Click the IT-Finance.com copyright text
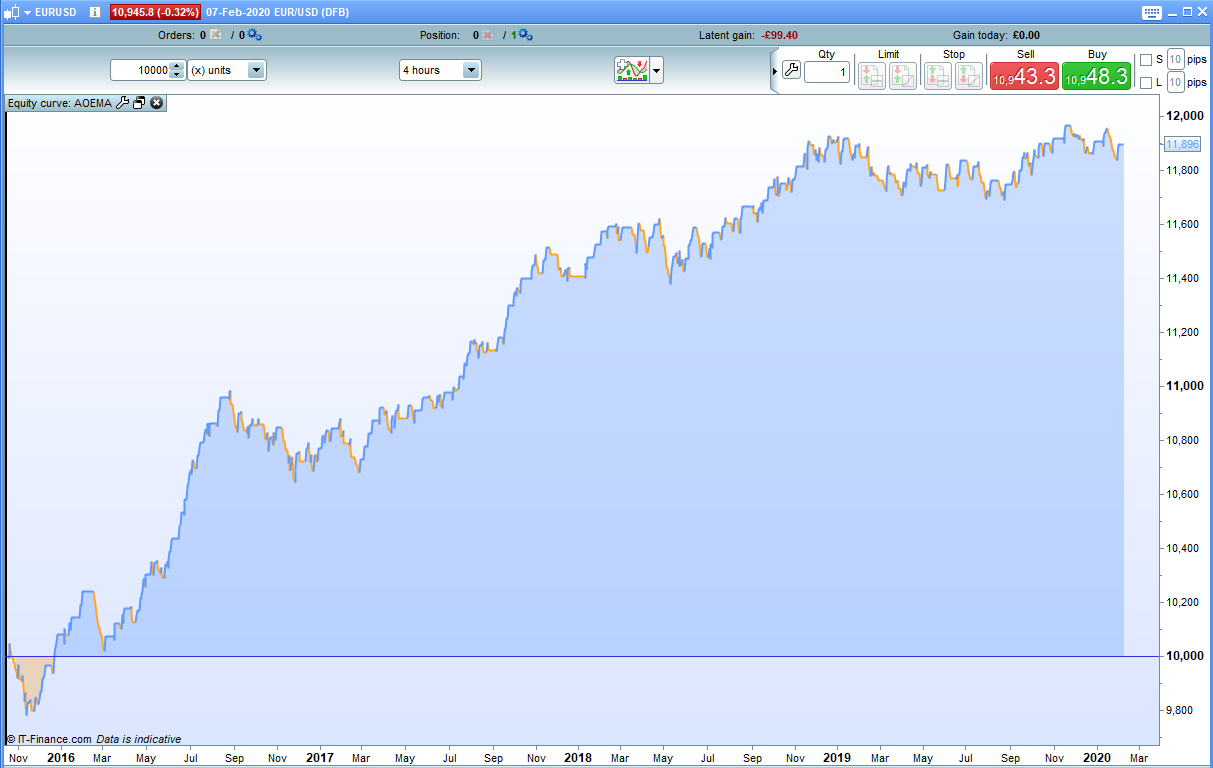This screenshot has height=768, width=1213. click(48, 739)
